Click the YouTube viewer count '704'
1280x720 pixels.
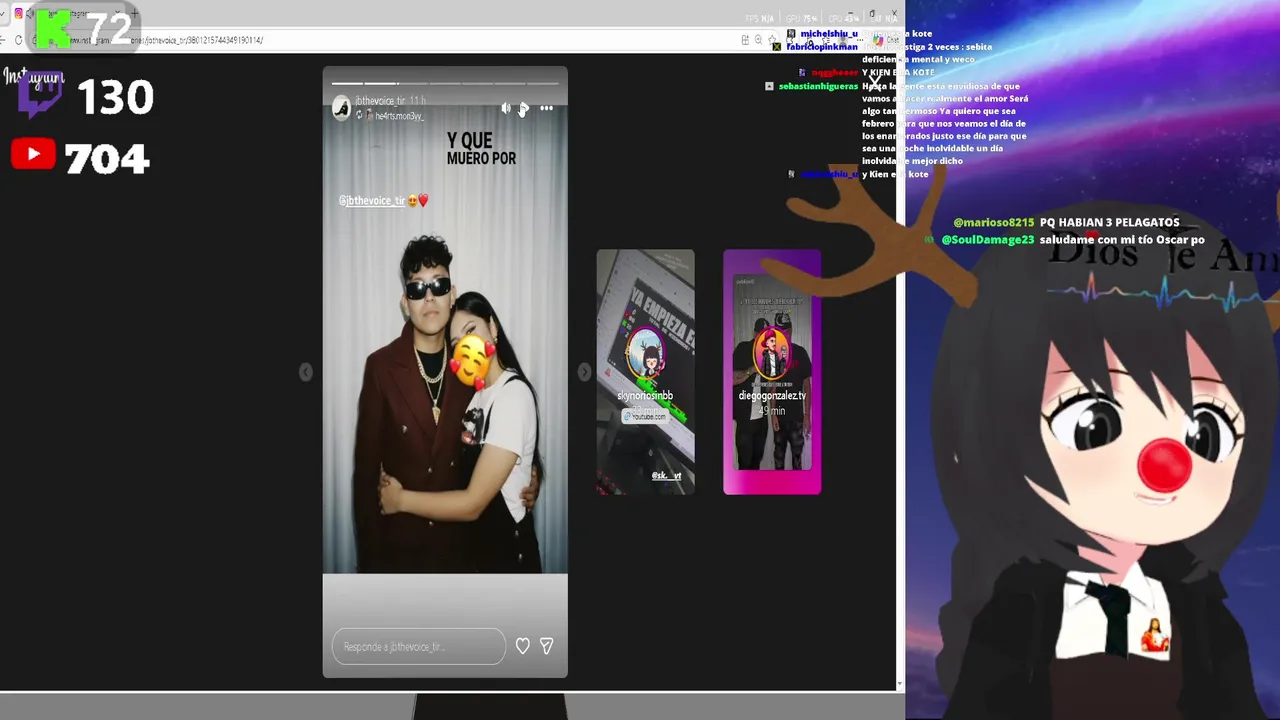tap(106, 159)
